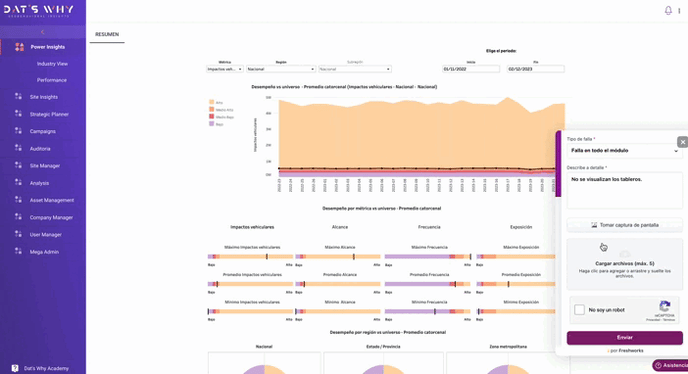Open Campaigns menu item
Viewport: 688px width, 374px height.
[43, 131]
